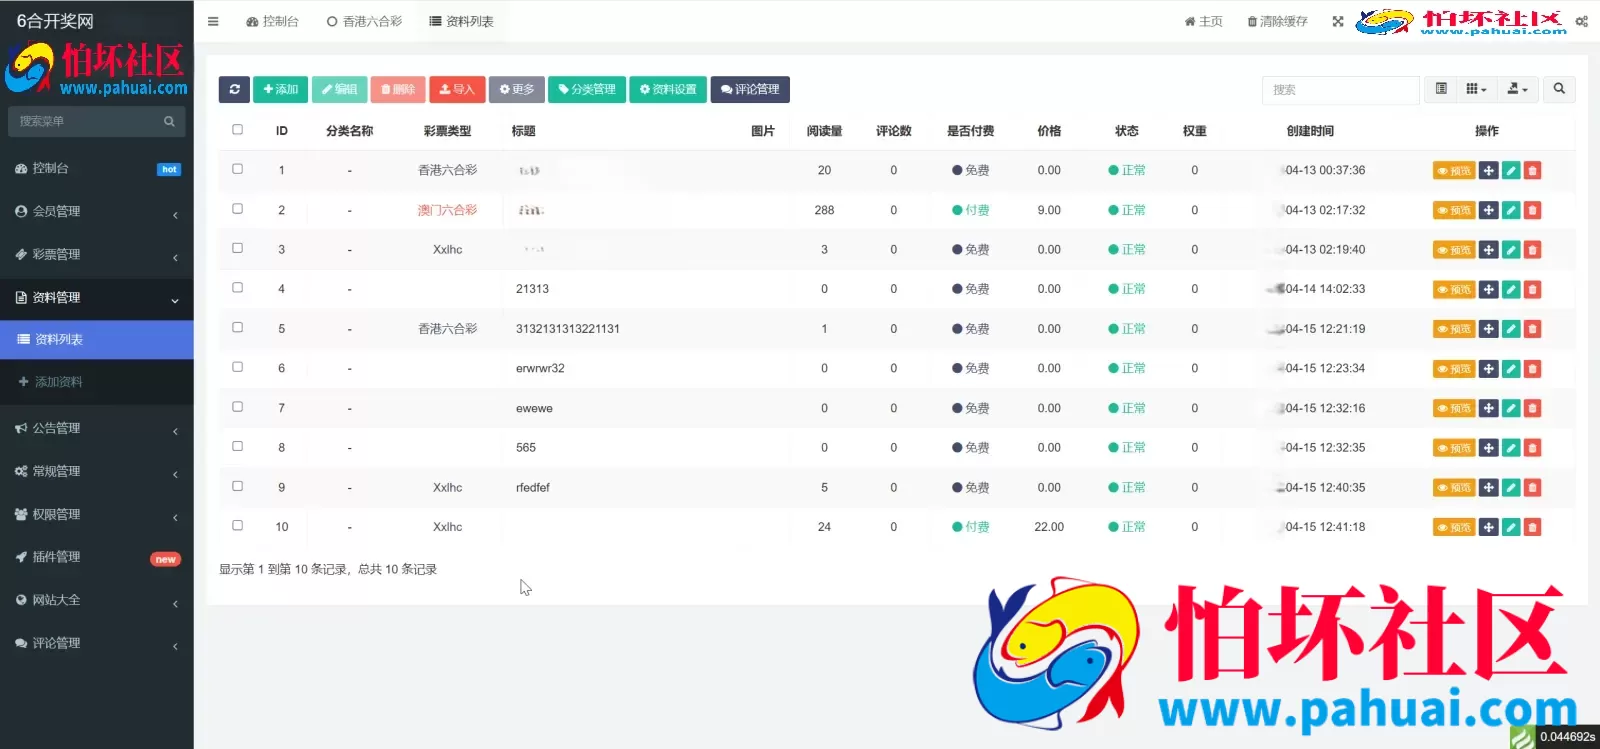Click the magnifier search button above the table
Viewport: 1600px width, 749px height.
click(1559, 89)
